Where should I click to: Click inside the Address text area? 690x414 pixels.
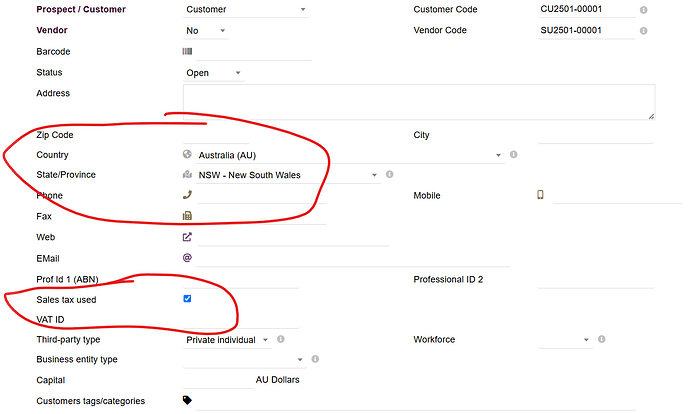tap(418, 102)
